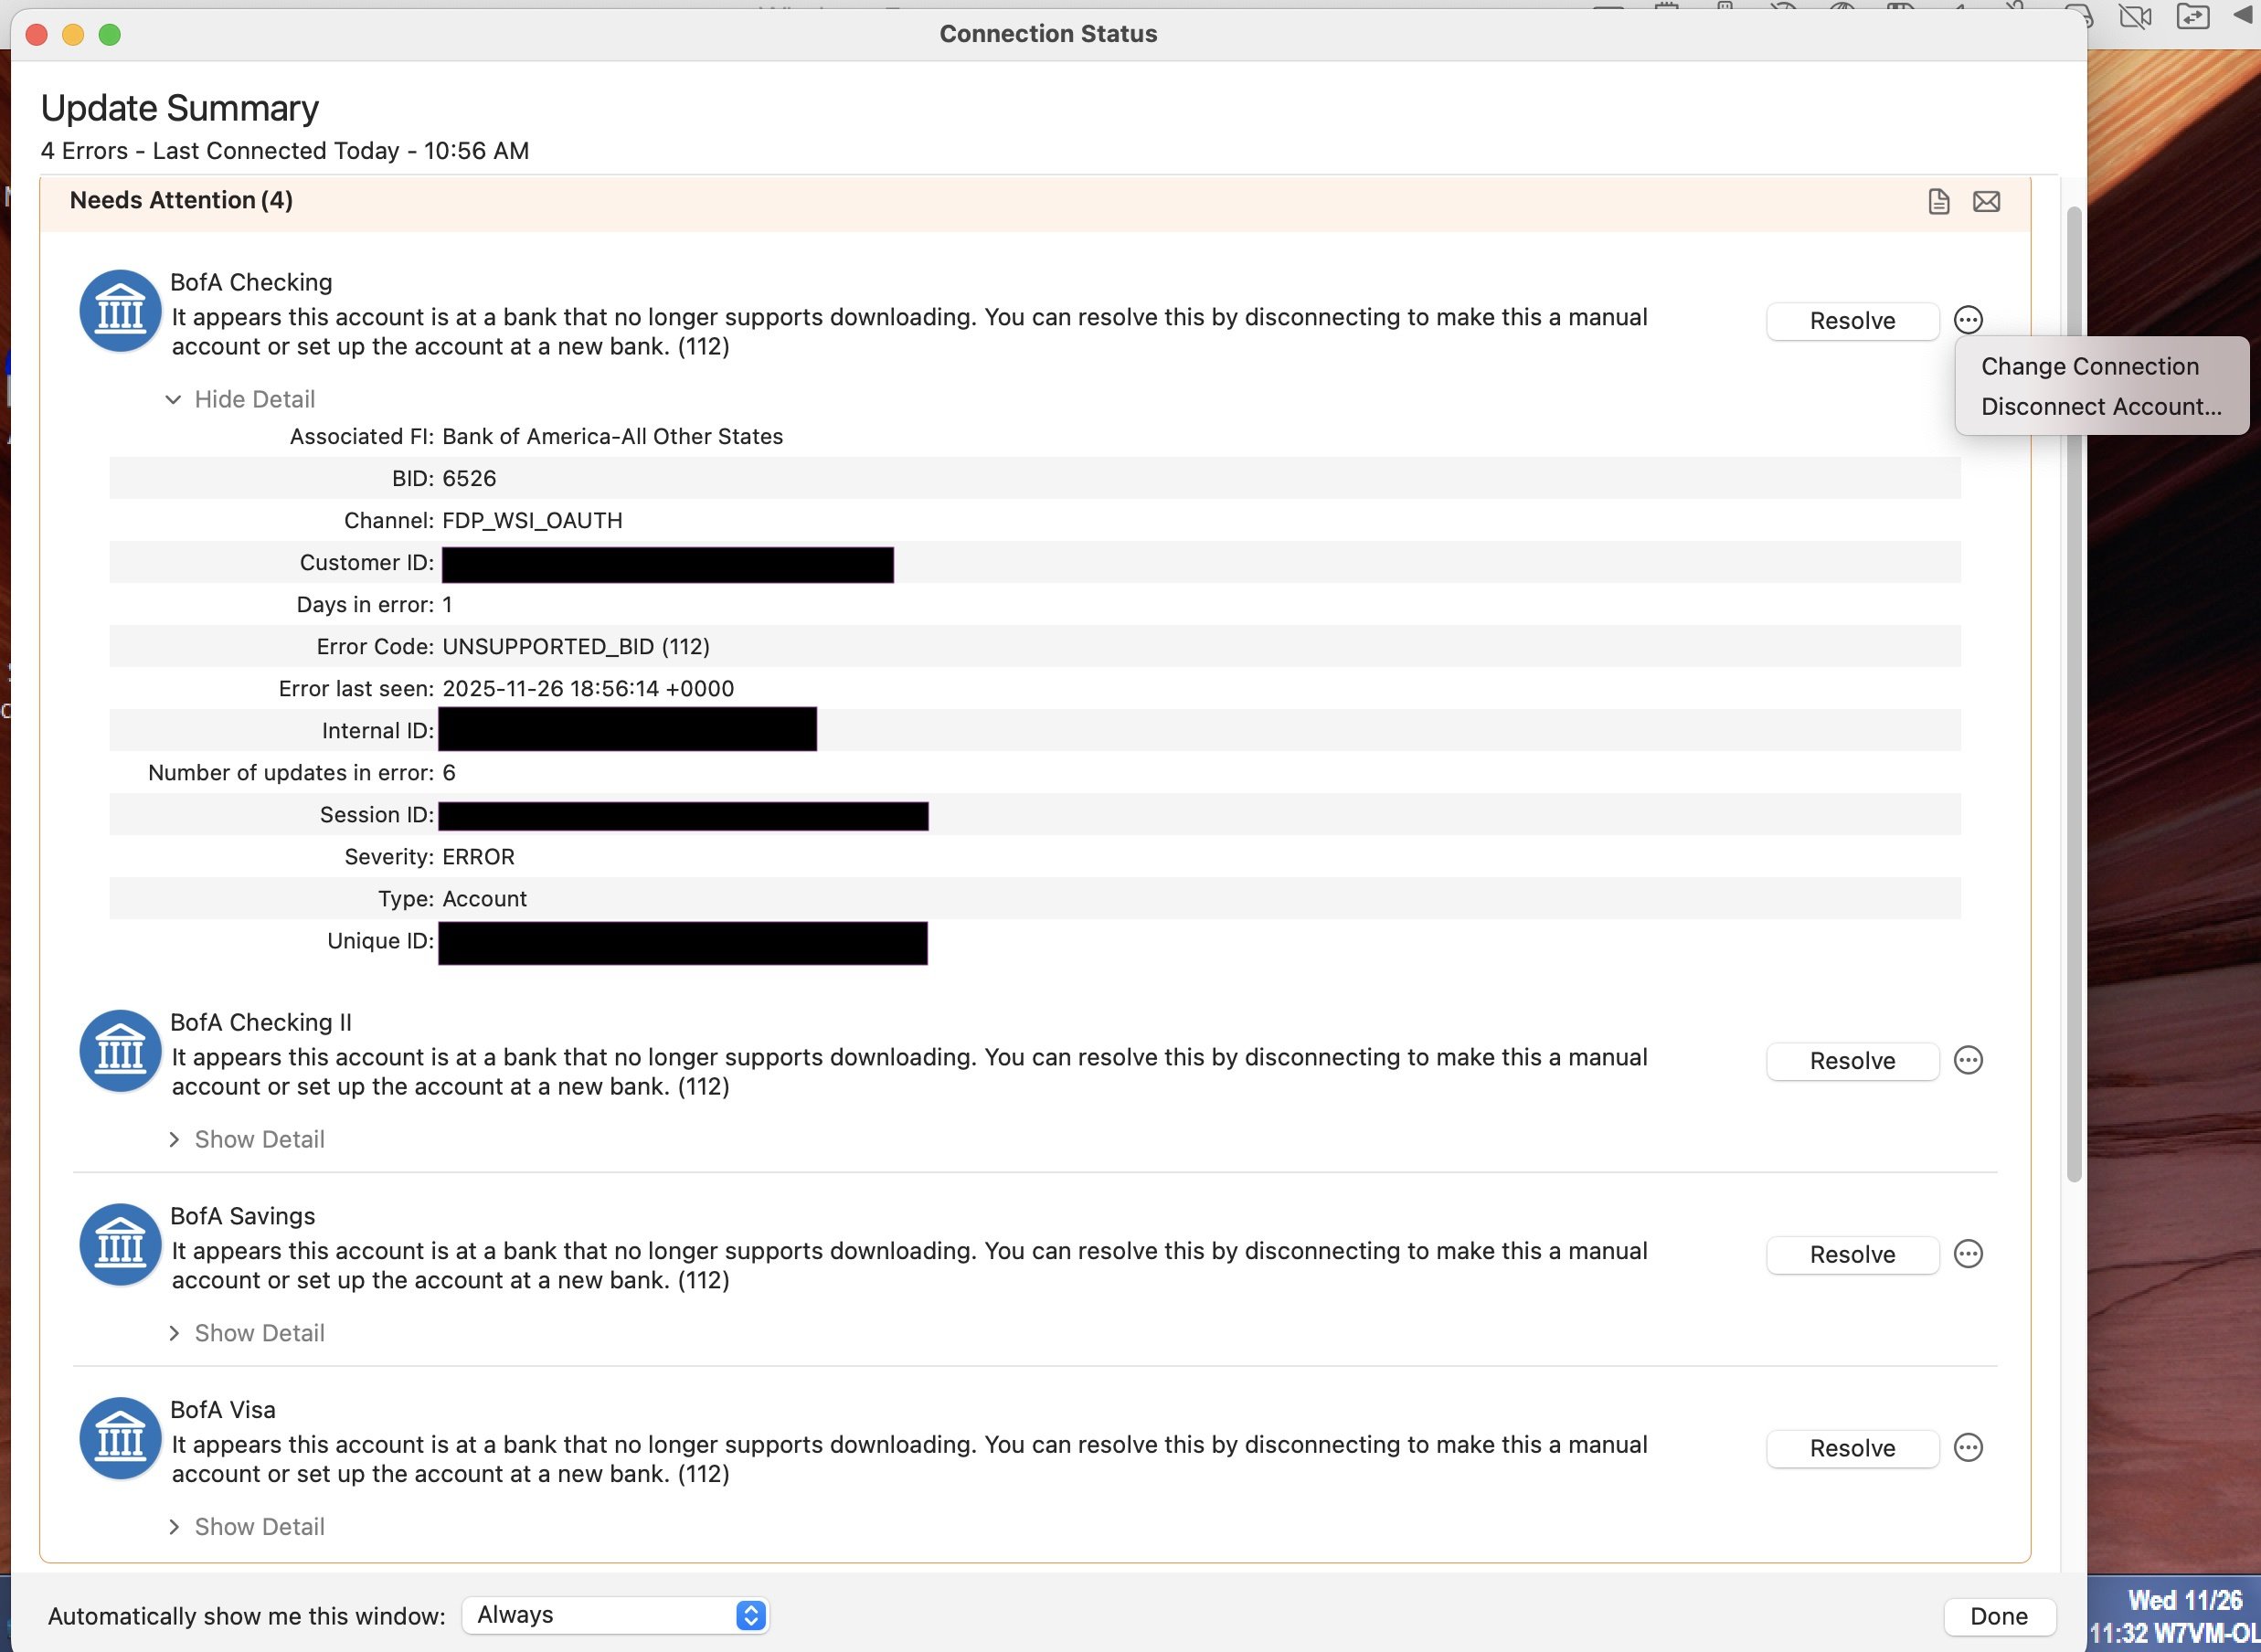Image resolution: width=2261 pixels, height=1652 pixels.
Task: Open the Automatically show window Always dropdown
Action: [615, 1615]
